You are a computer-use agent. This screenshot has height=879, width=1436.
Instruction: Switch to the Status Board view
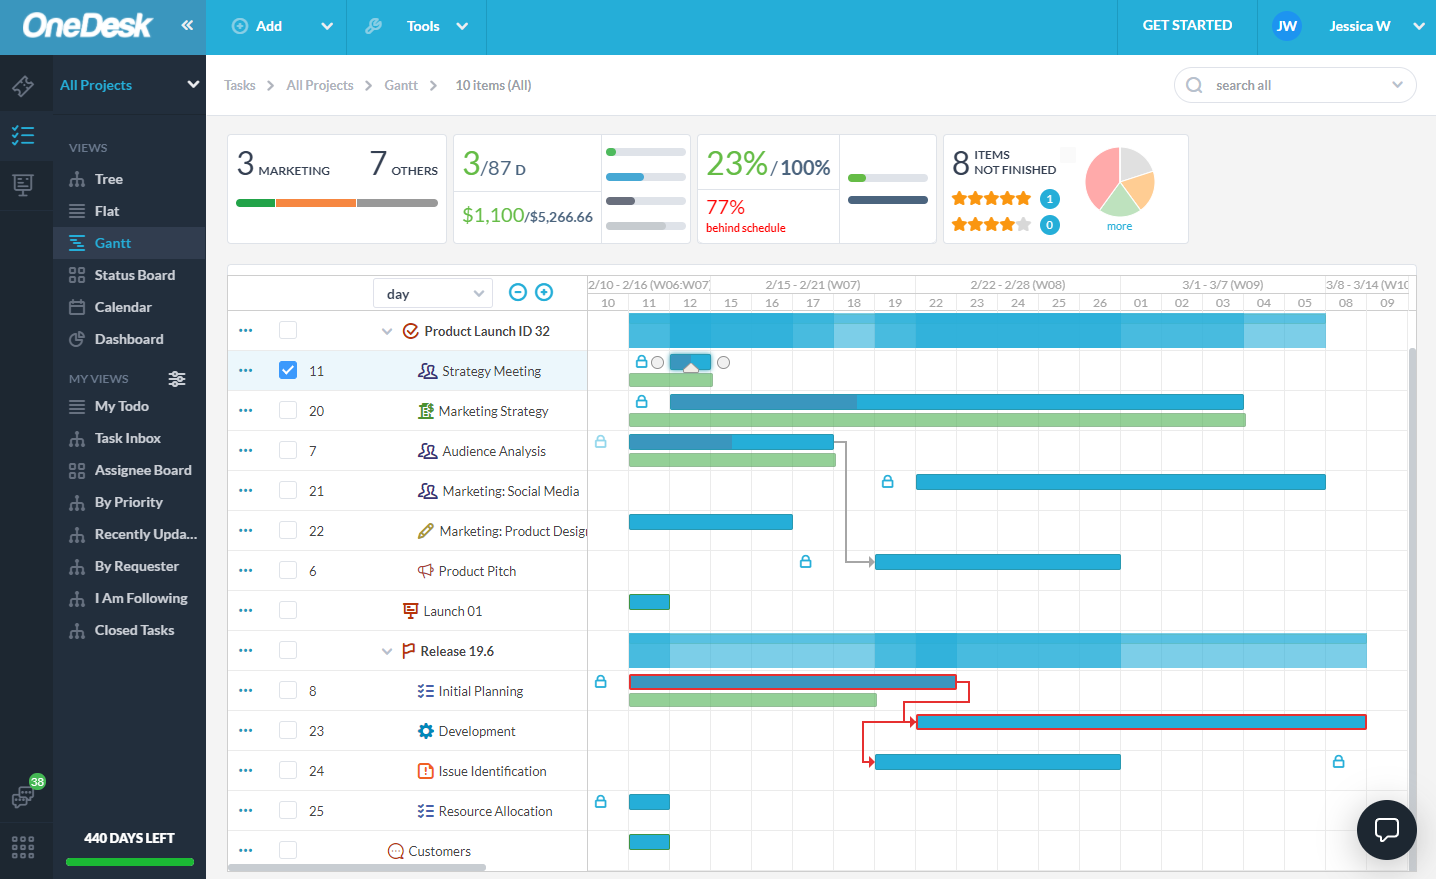[134, 275]
